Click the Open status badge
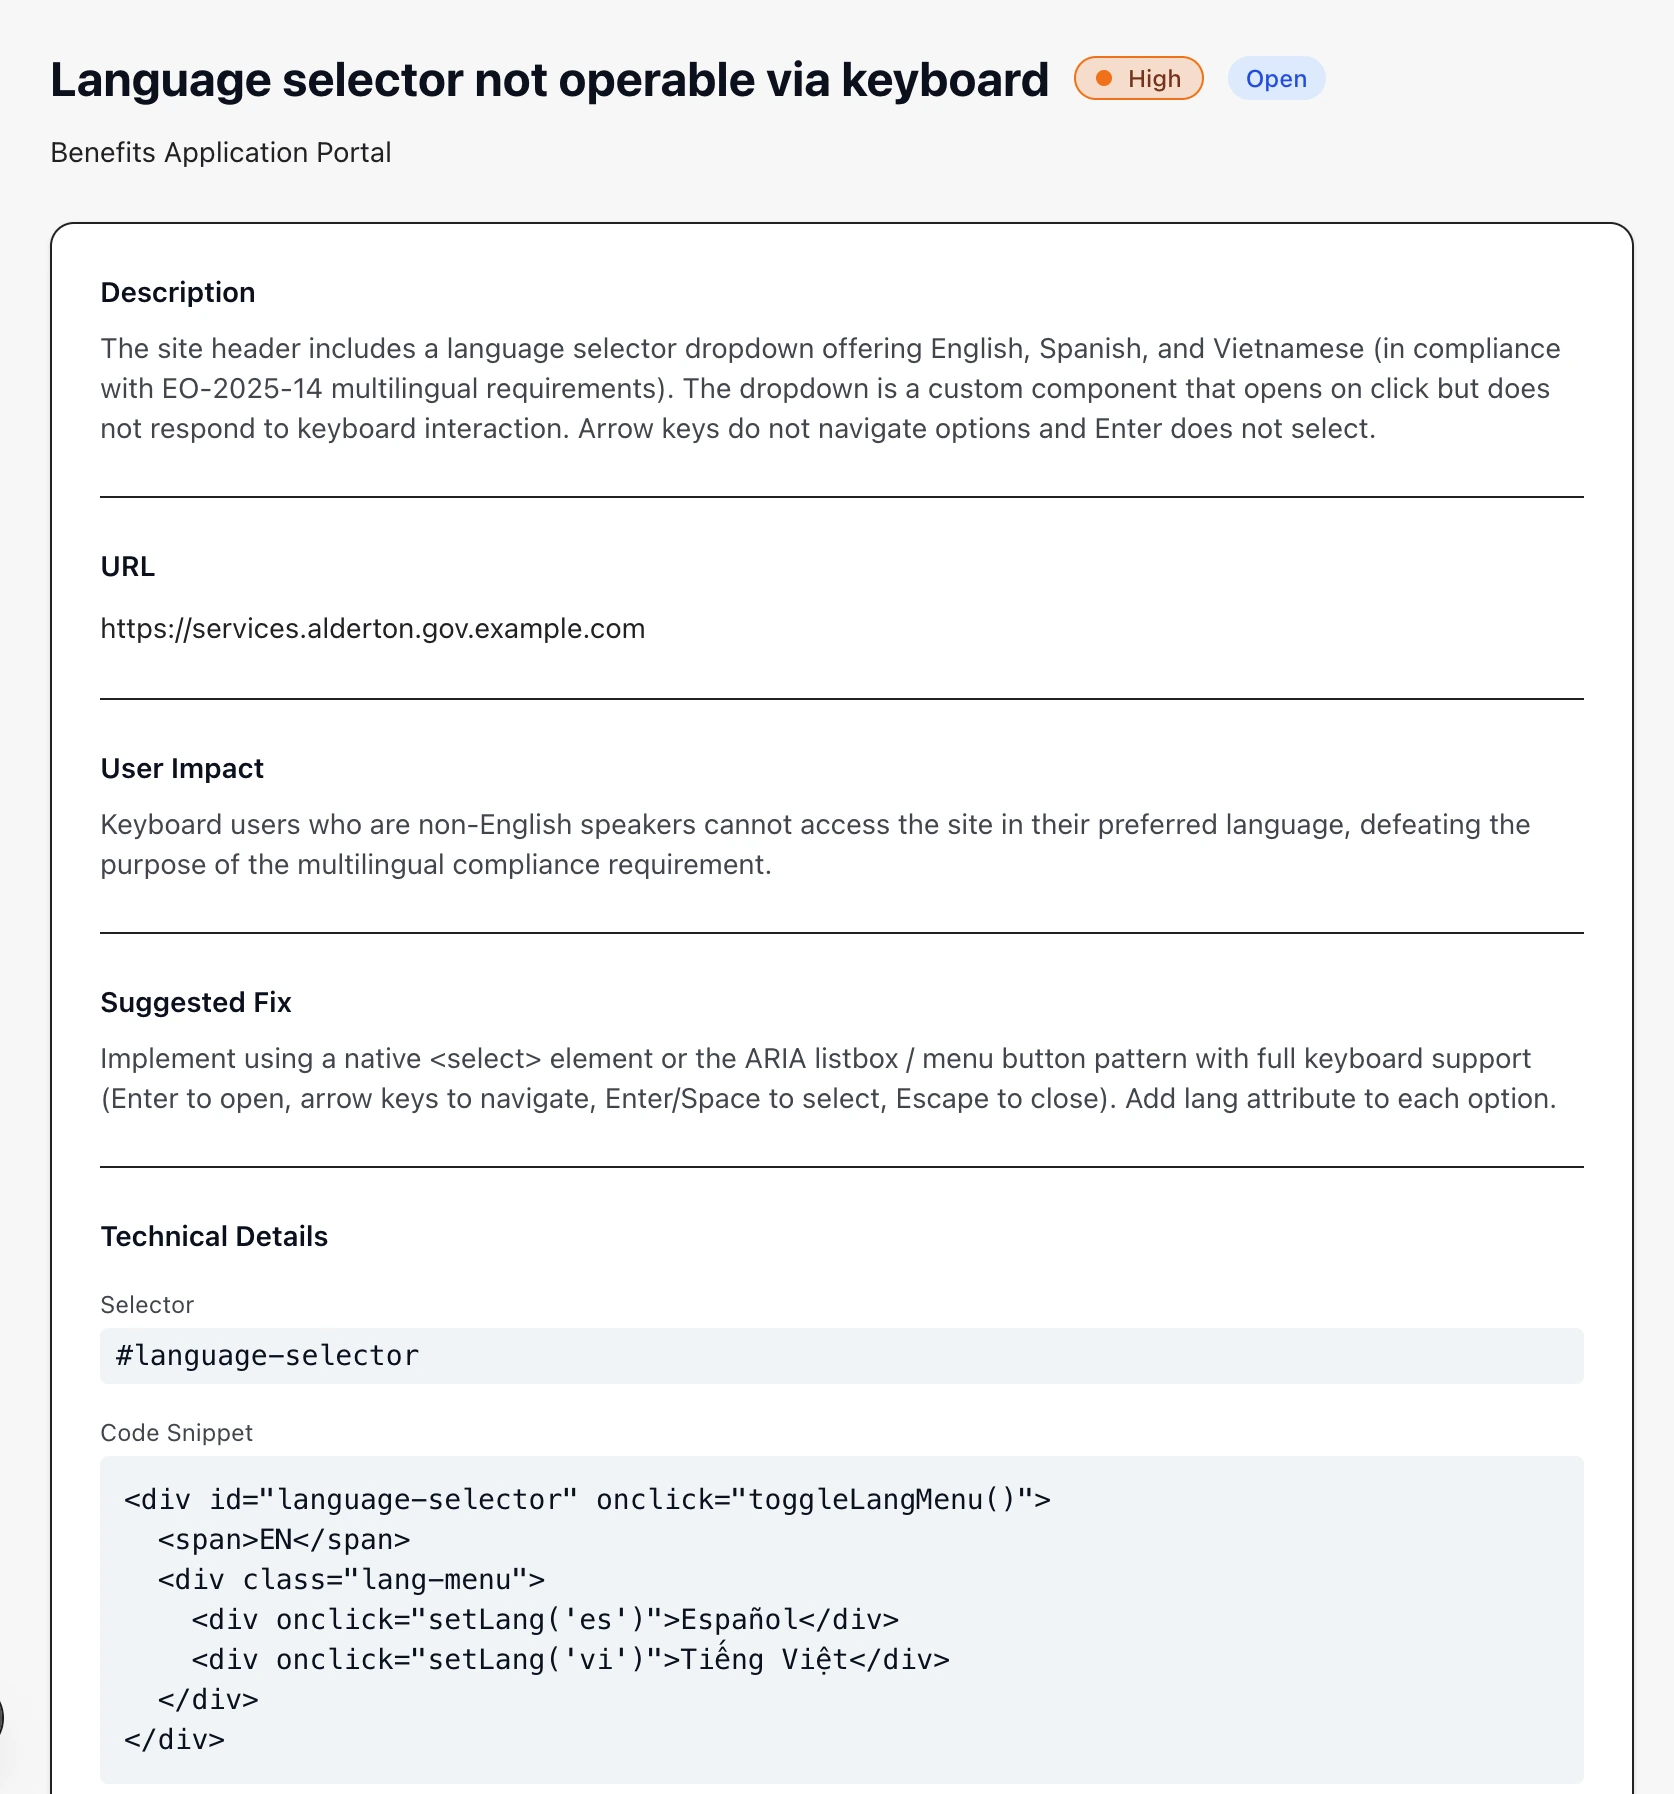 (x=1275, y=78)
